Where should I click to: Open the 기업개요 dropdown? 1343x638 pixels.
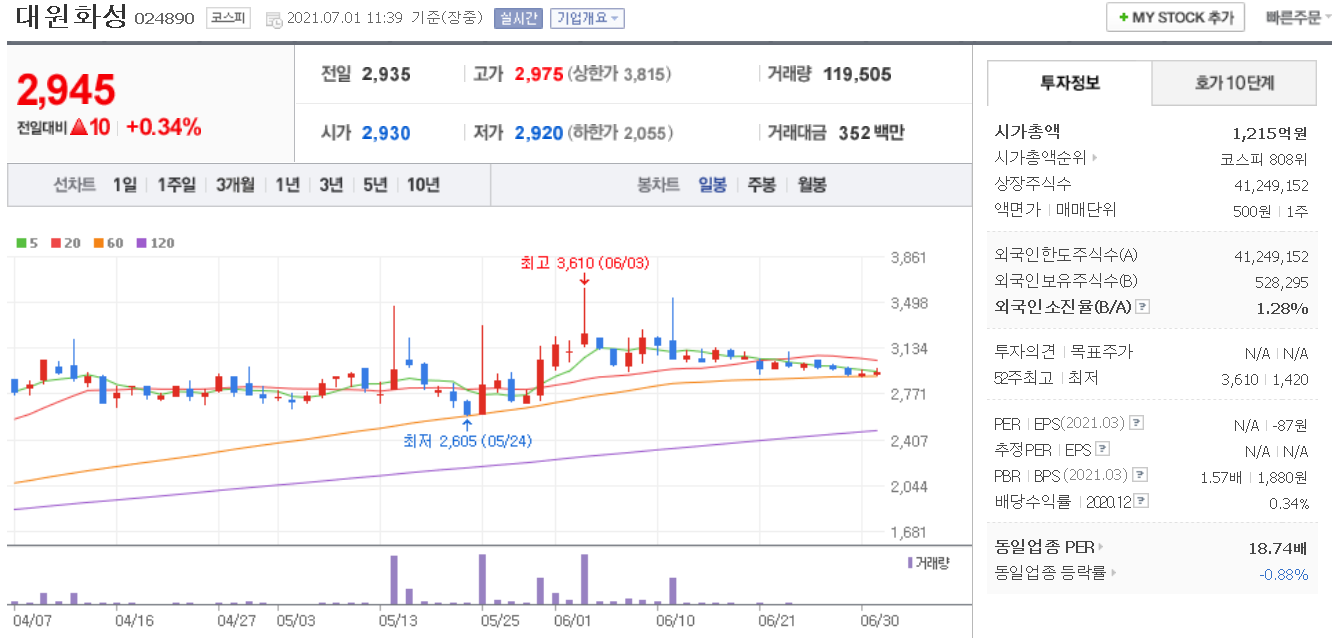587,18
